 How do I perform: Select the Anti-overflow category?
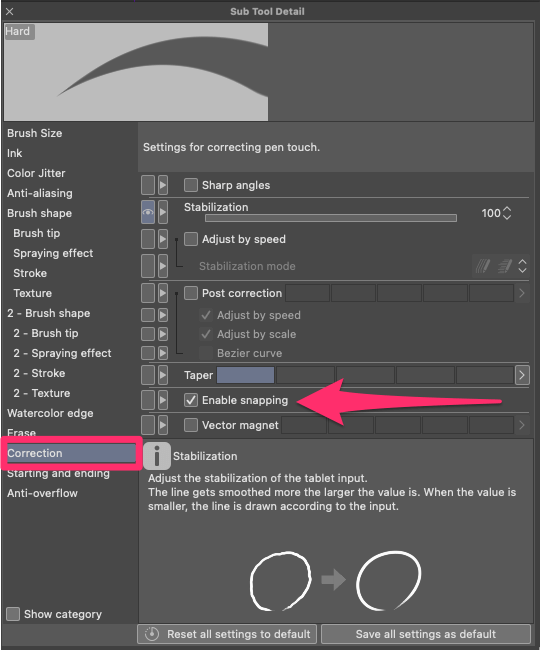tap(42, 493)
